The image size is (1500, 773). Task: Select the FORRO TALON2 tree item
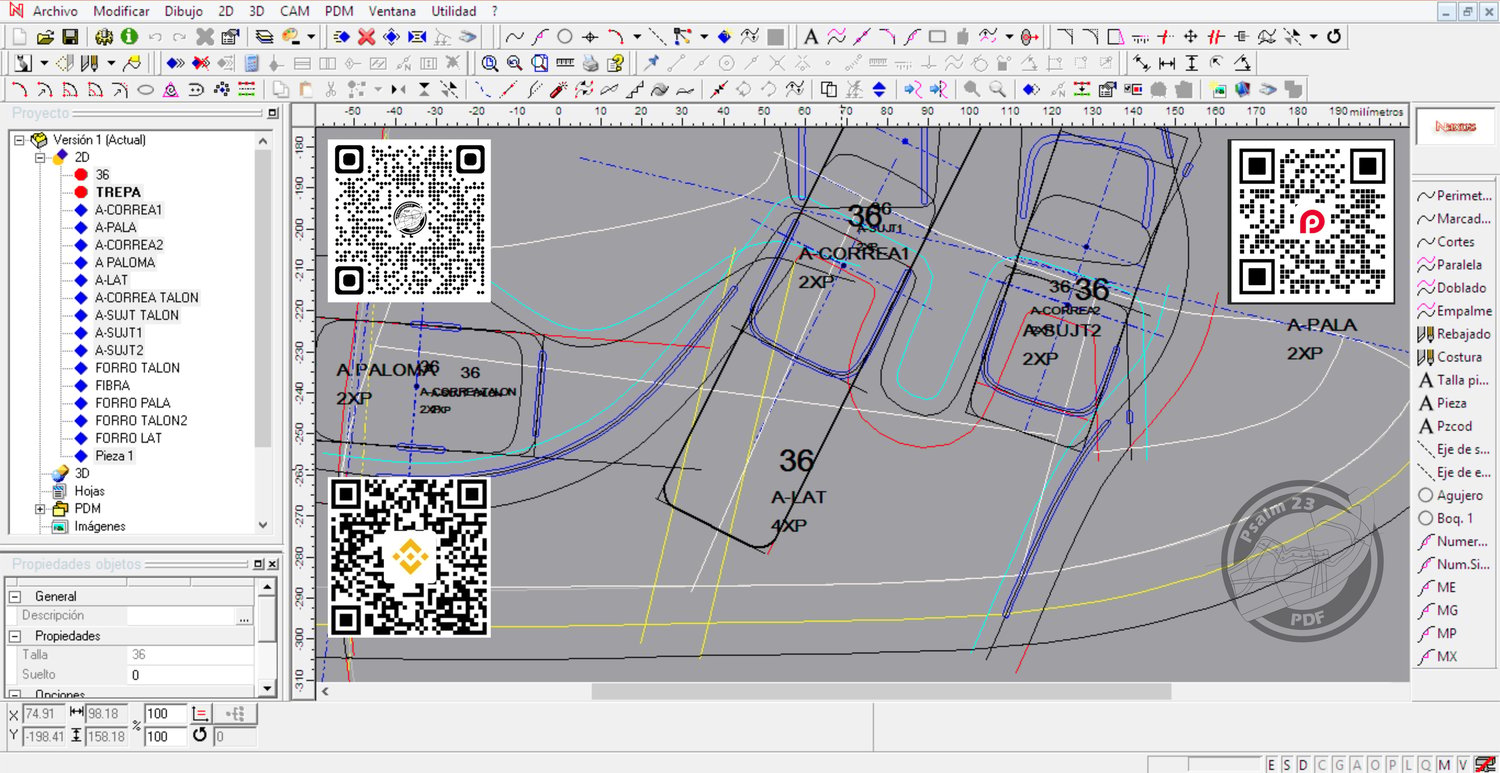141,421
